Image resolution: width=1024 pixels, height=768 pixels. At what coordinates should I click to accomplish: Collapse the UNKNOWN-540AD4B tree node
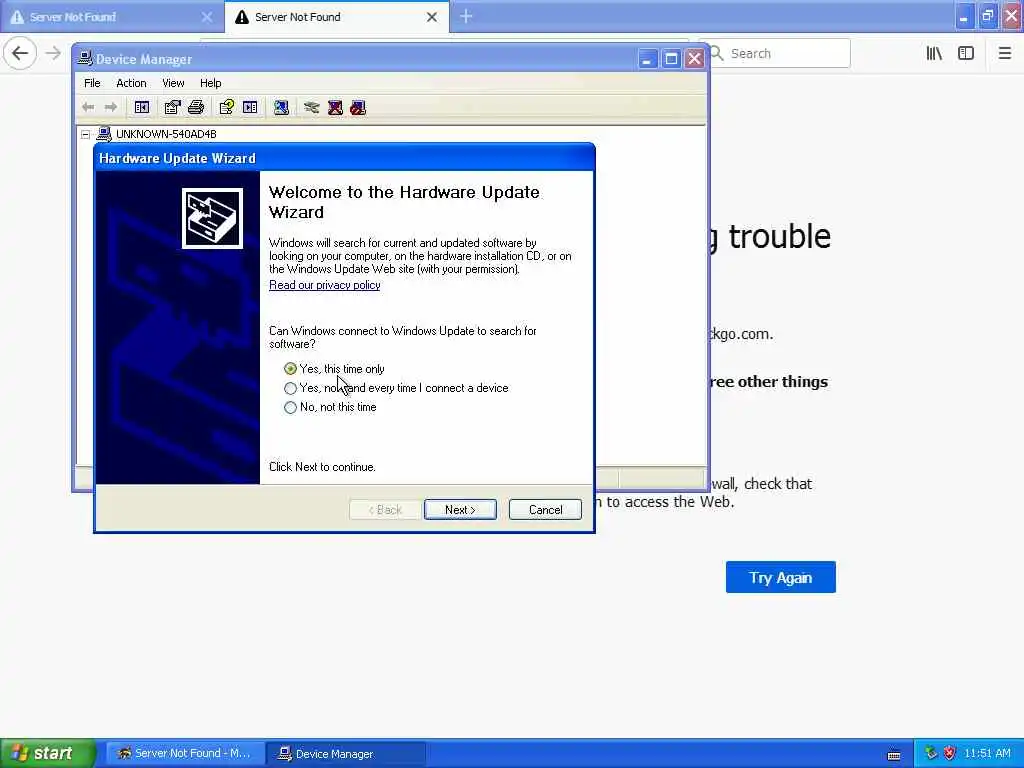point(86,135)
